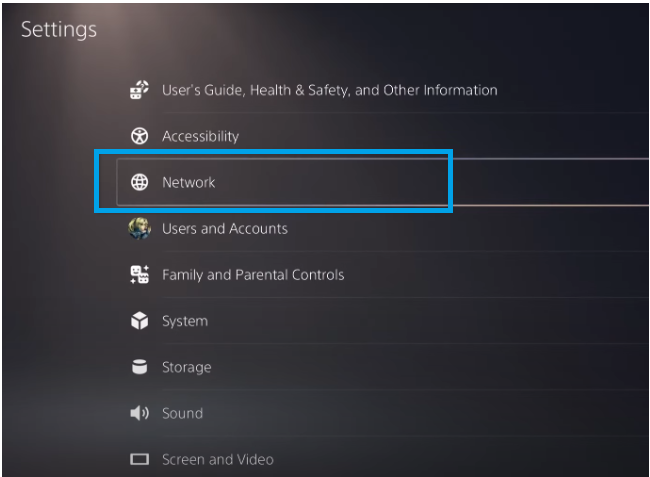The image size is (650, 477).
Task: Click the Screen and Video display icon
Action: click(140, 460)
